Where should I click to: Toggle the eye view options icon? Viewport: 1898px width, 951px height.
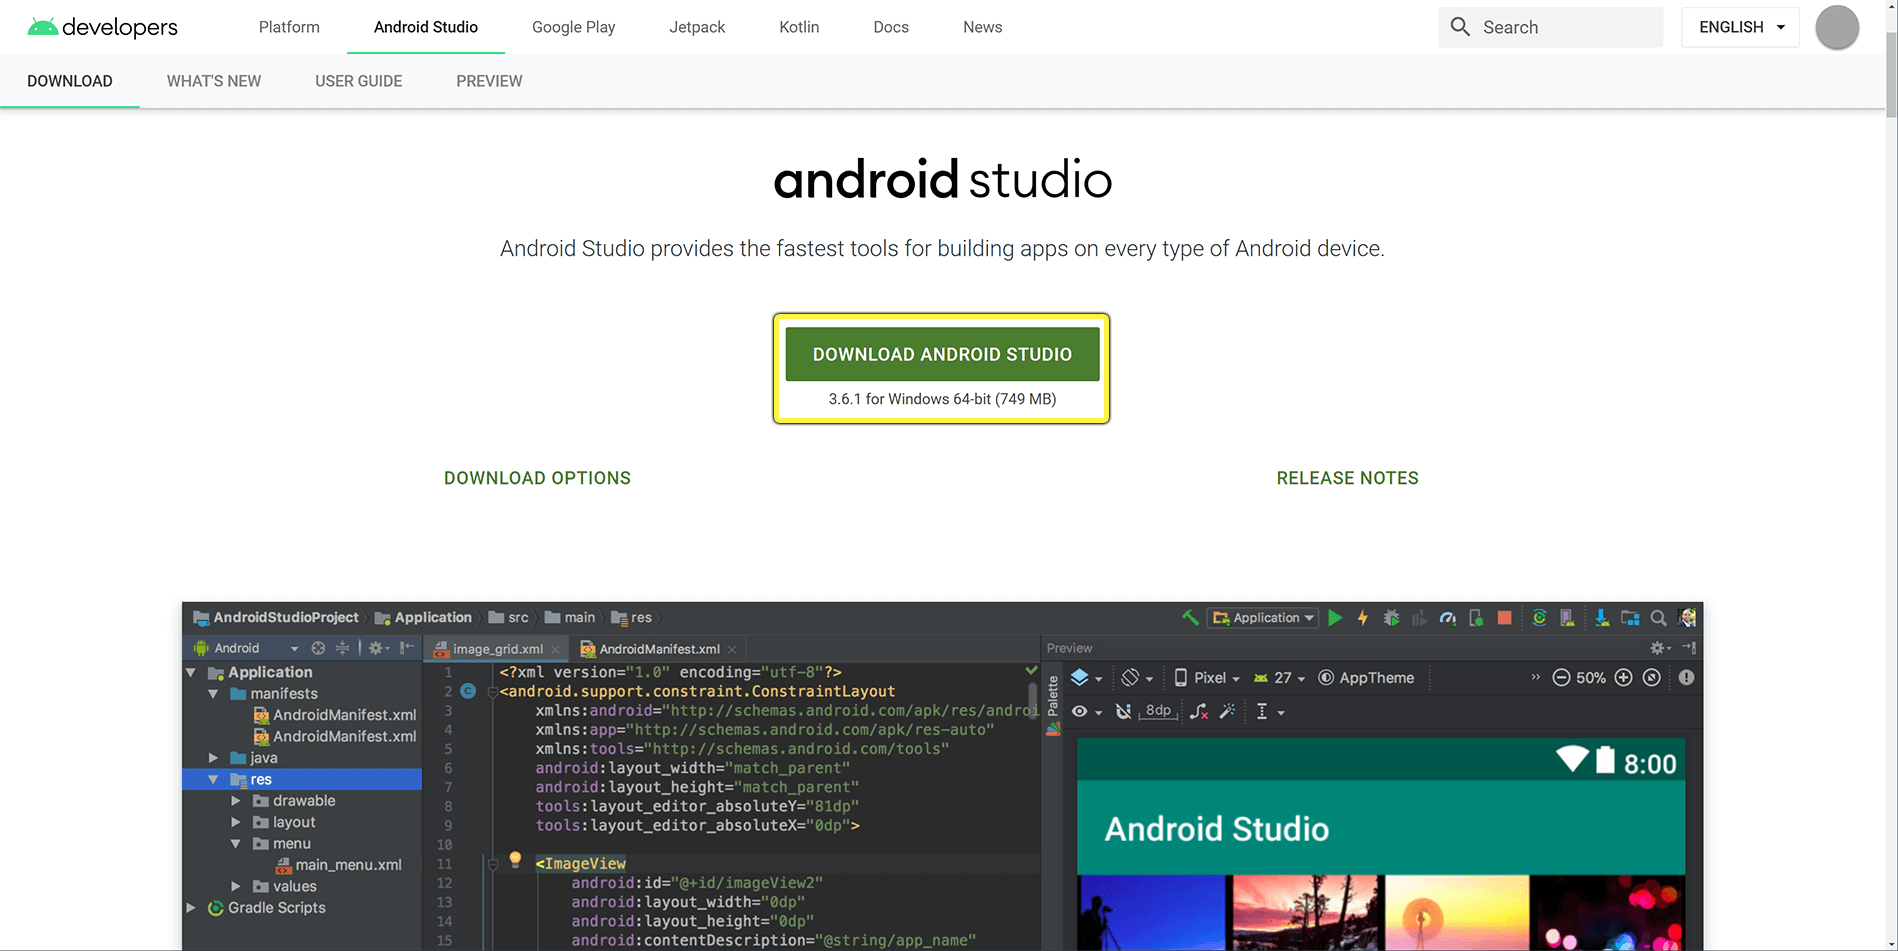click(1080, 711)
